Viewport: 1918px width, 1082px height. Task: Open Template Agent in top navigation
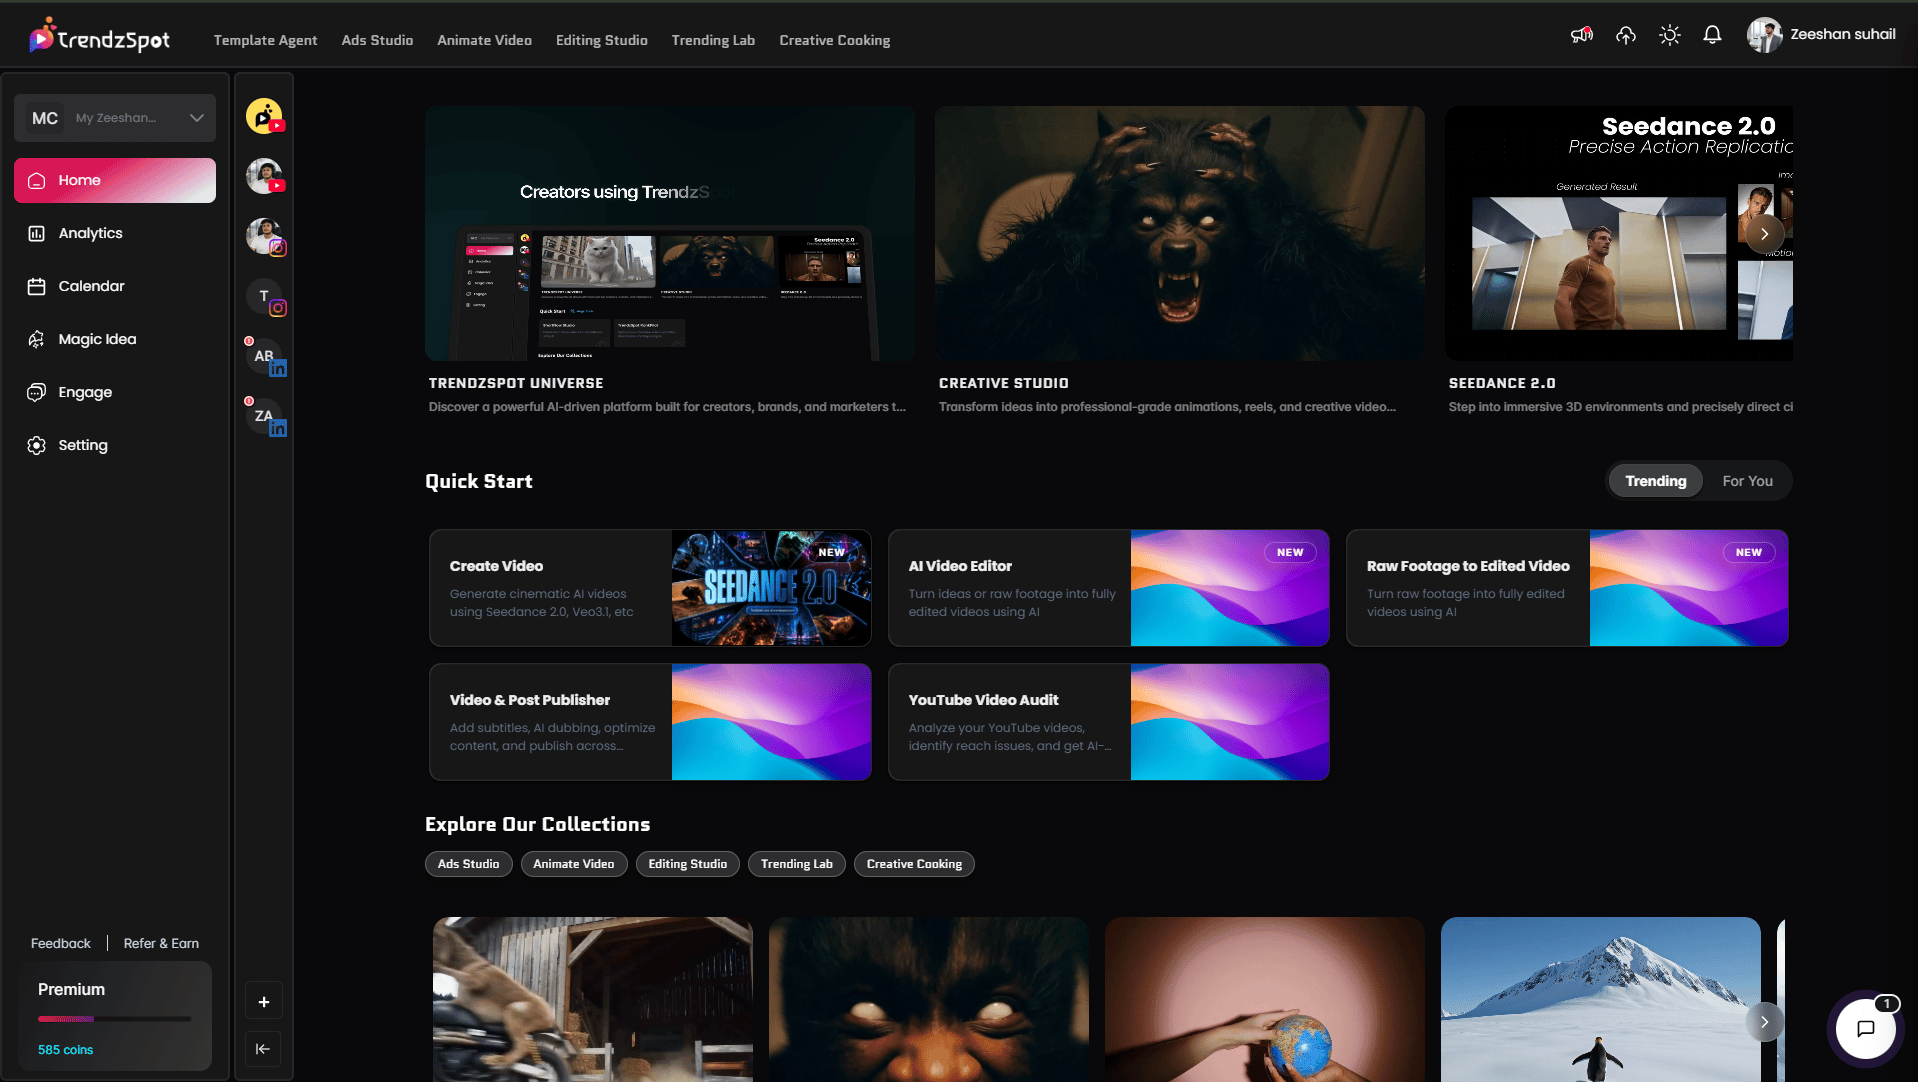click(x=265, y=40)
